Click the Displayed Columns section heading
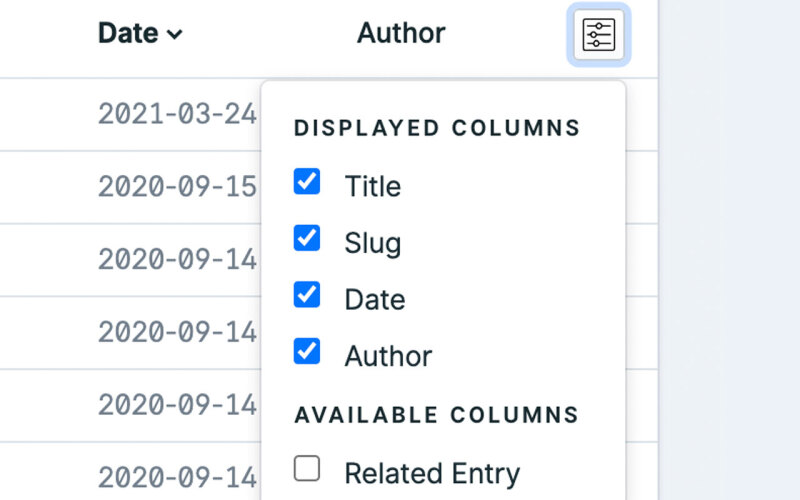Screen dimensions: 800x500 437,128
